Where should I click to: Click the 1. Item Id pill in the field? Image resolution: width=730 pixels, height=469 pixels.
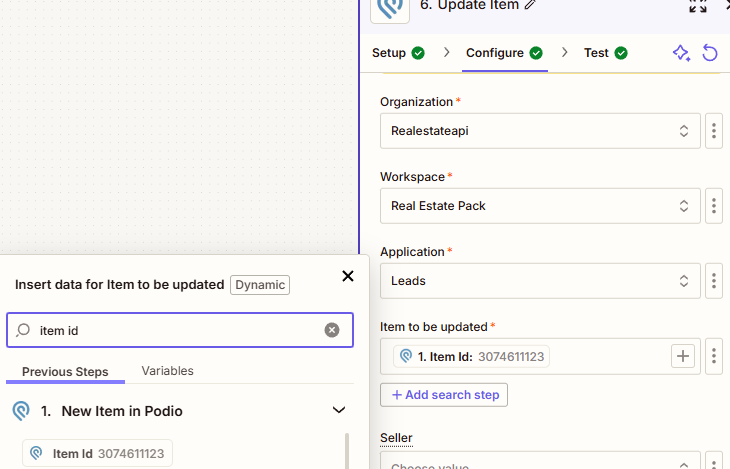pos(471,356)
